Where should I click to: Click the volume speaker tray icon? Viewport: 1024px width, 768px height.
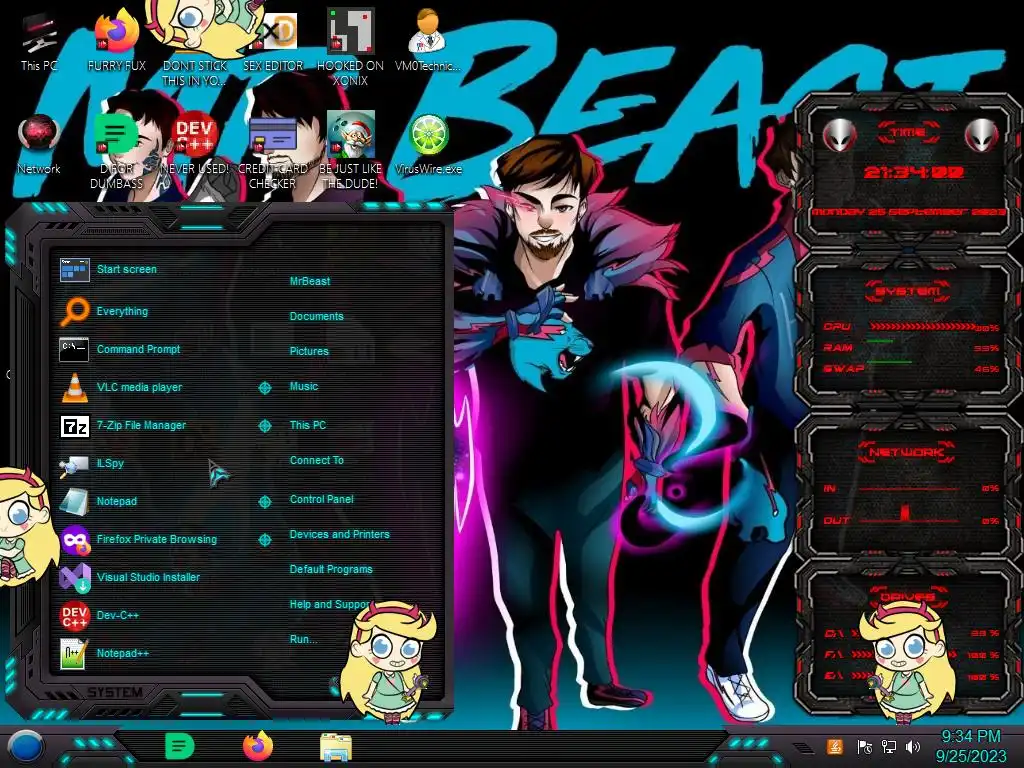(x=913, y=747)
